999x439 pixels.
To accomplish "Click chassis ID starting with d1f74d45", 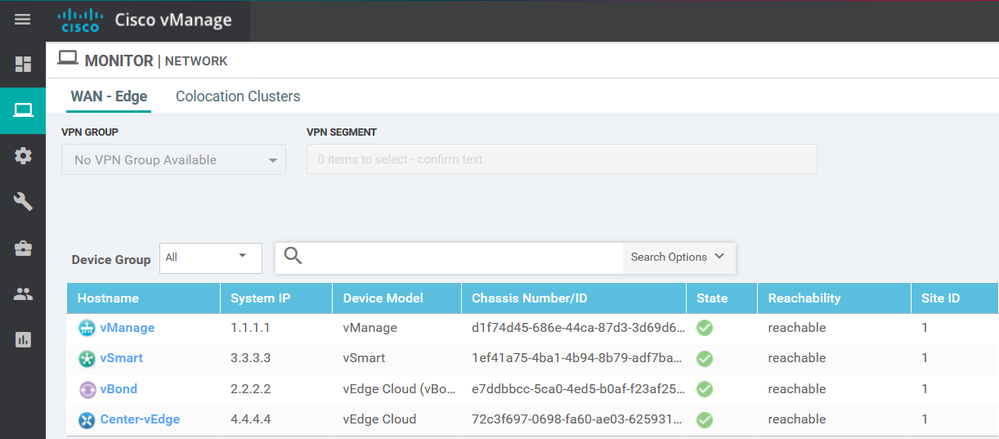I will point(579,328).
